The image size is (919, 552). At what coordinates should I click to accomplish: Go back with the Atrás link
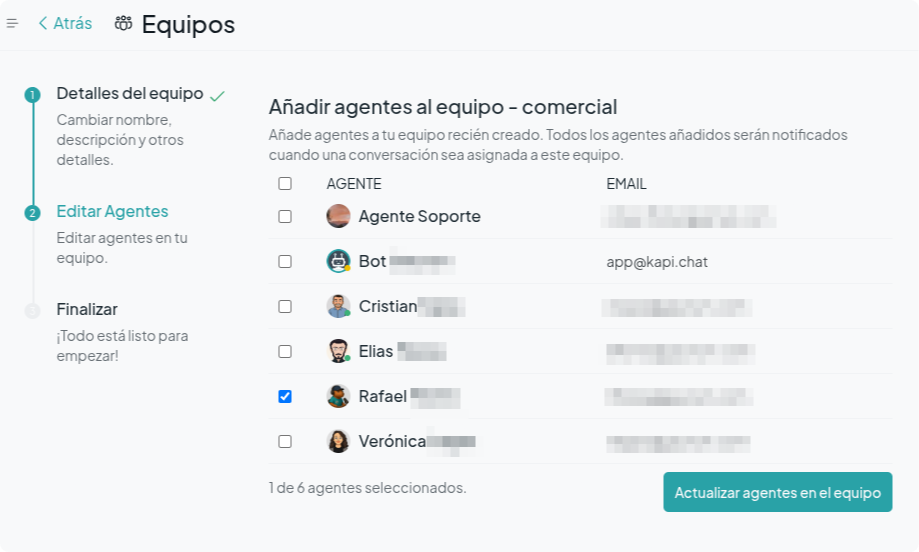pos(65,23)
